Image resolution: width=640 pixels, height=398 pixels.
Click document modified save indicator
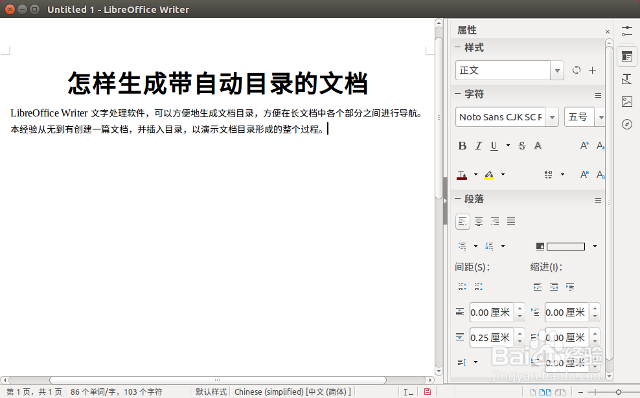pos(427,392)
